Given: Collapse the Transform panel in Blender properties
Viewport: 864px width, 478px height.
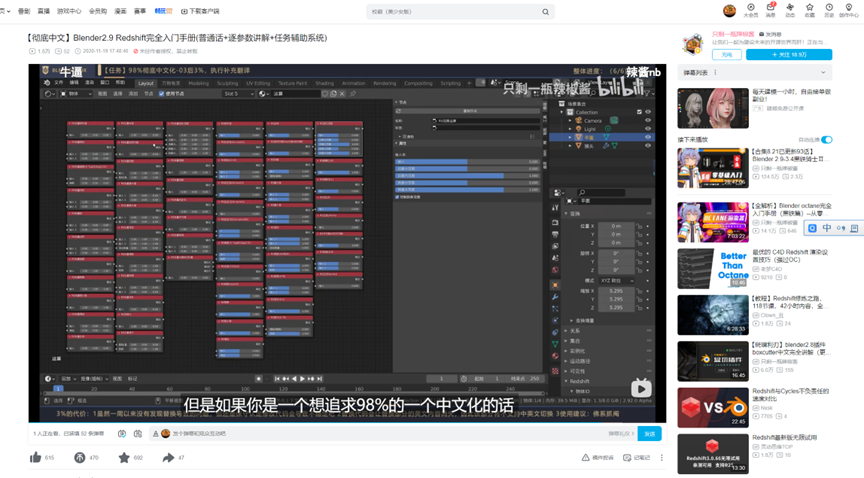Looking at the screenshot, I should click(566, 213).
